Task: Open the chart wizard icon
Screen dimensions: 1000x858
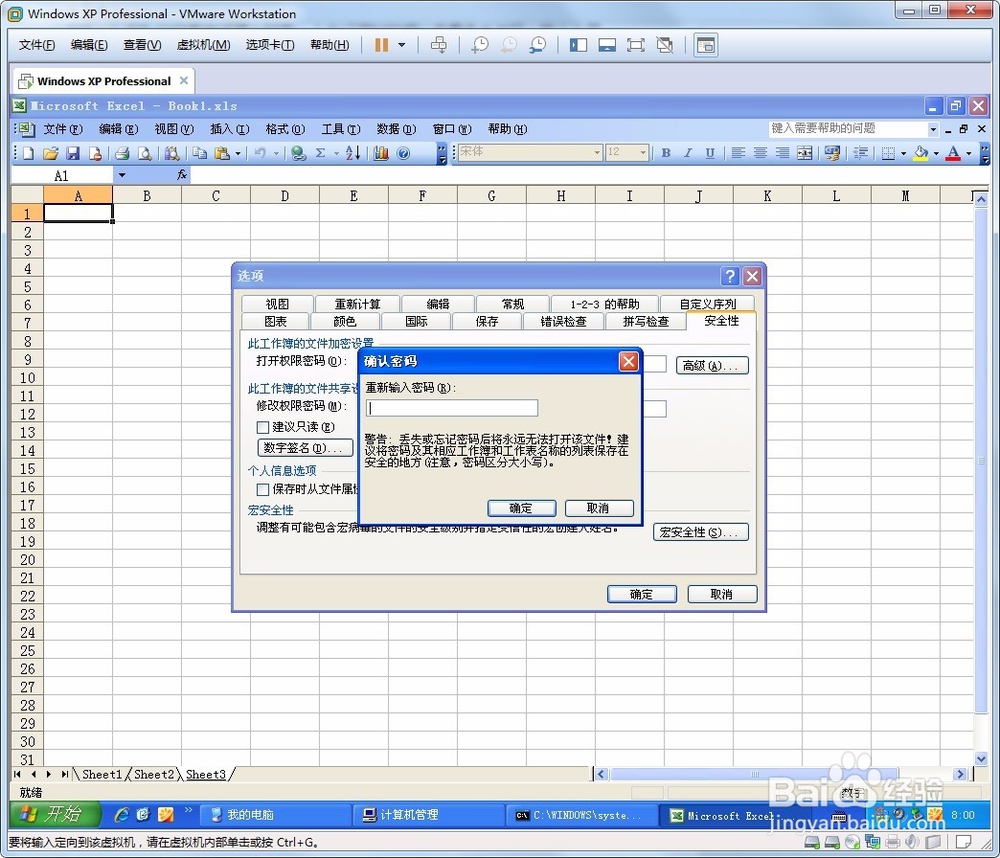Action: [381, 153]
